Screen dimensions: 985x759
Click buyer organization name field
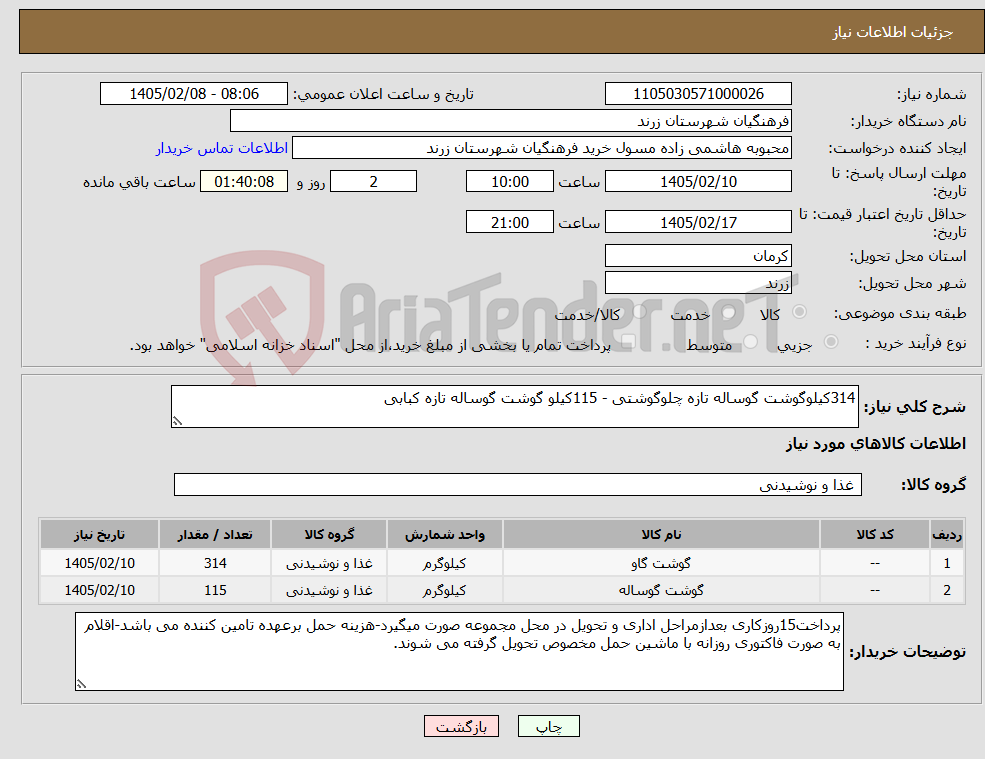tap(511, 121)
